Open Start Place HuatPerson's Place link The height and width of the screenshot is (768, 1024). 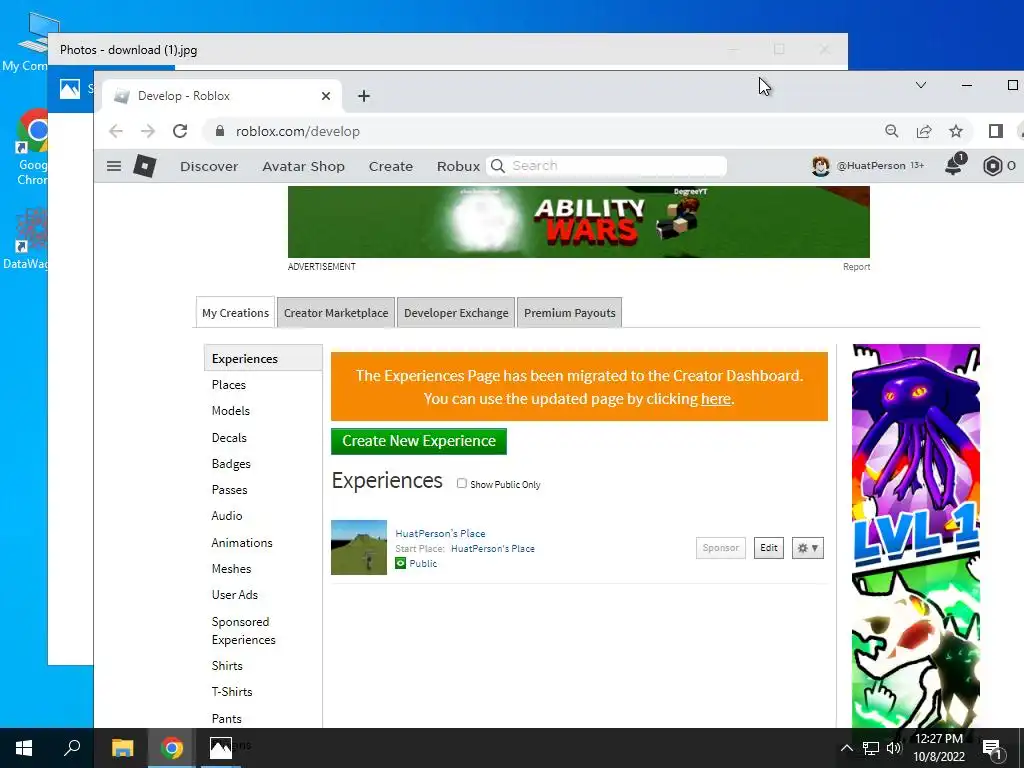[492, 549]
